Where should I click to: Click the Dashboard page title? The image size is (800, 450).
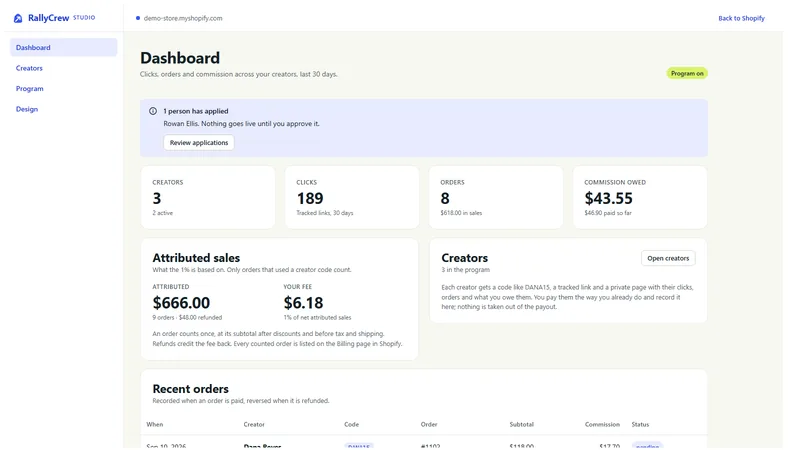(180, 58)
